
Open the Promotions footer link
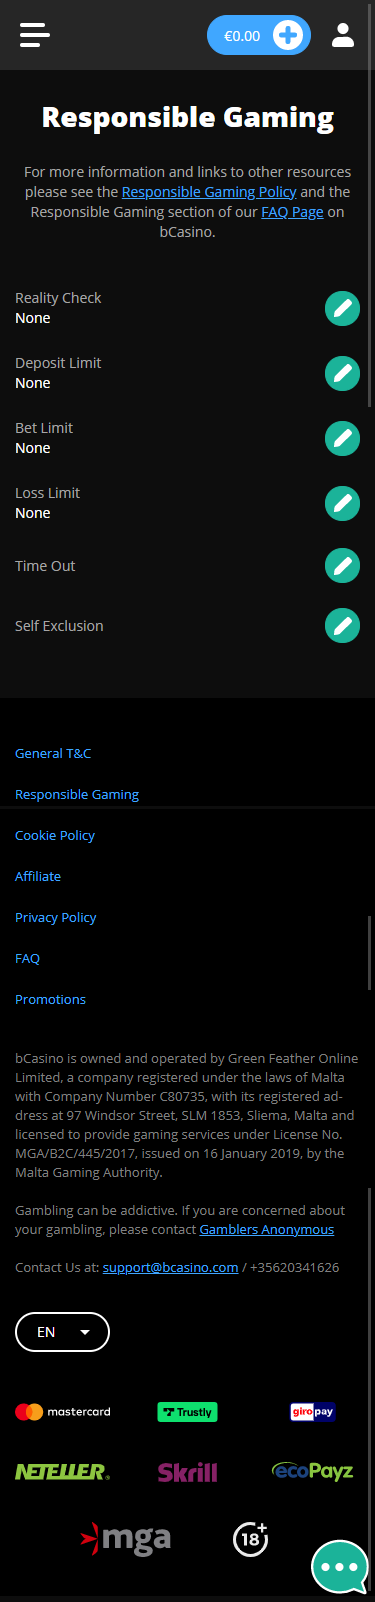click(50, 999)
